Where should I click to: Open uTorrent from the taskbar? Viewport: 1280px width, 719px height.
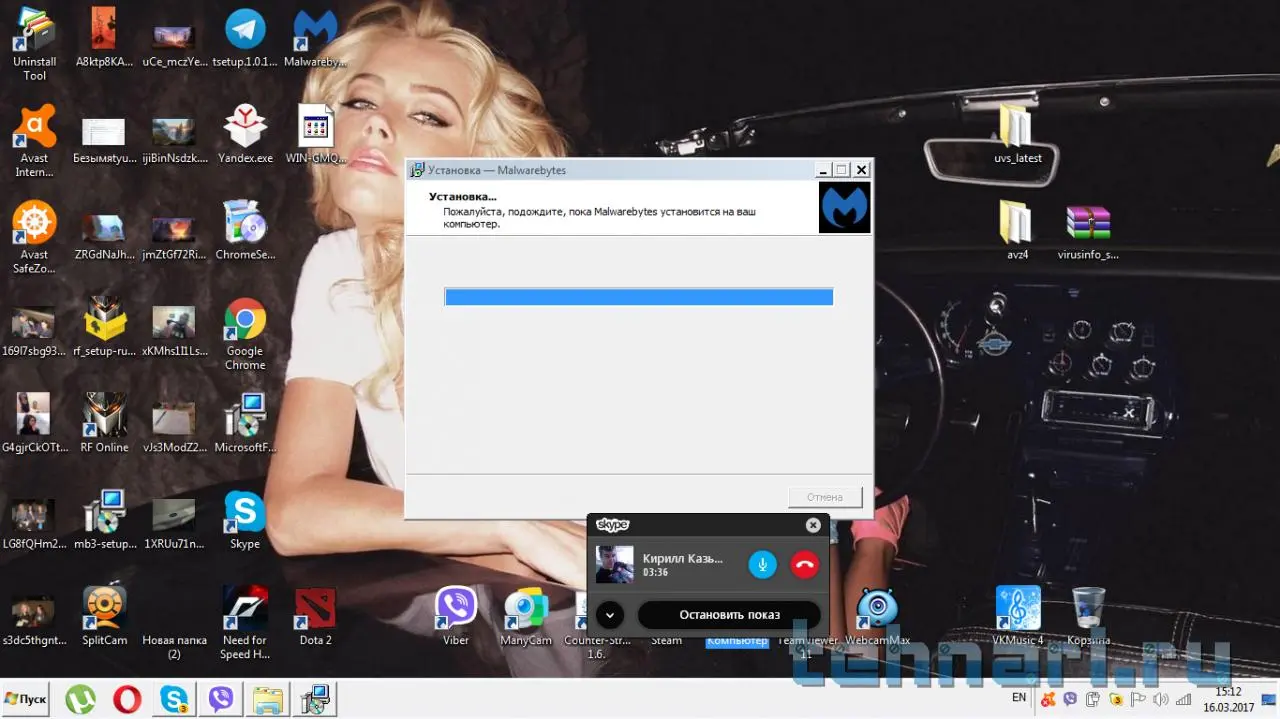(x=80, y=699)
